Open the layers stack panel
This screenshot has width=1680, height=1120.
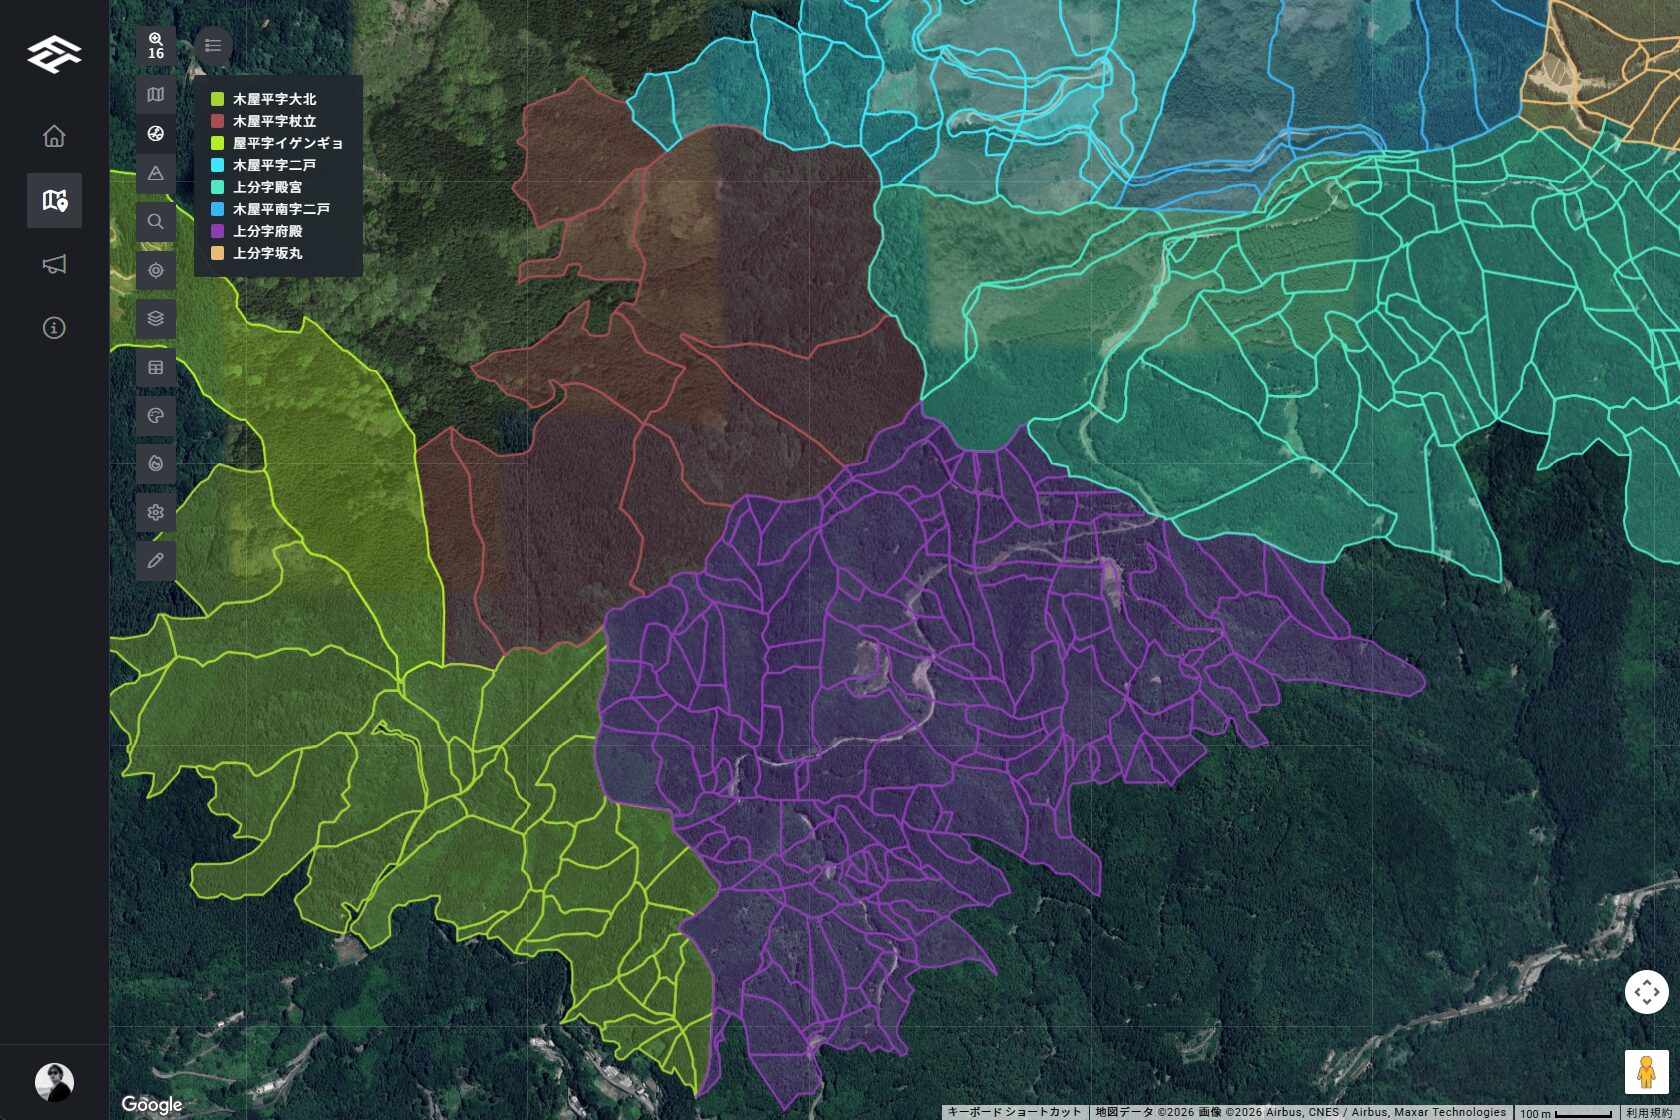pos(155,319)
